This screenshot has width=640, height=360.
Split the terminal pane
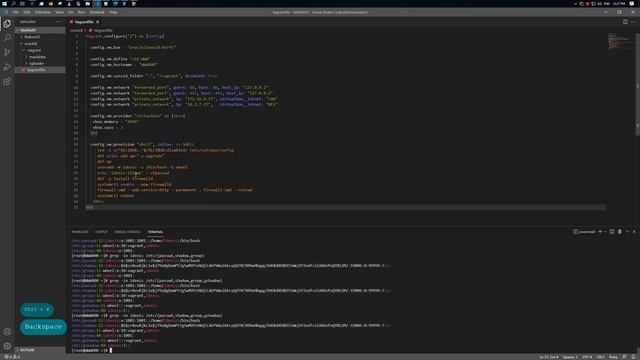click(x=612, y=232)
